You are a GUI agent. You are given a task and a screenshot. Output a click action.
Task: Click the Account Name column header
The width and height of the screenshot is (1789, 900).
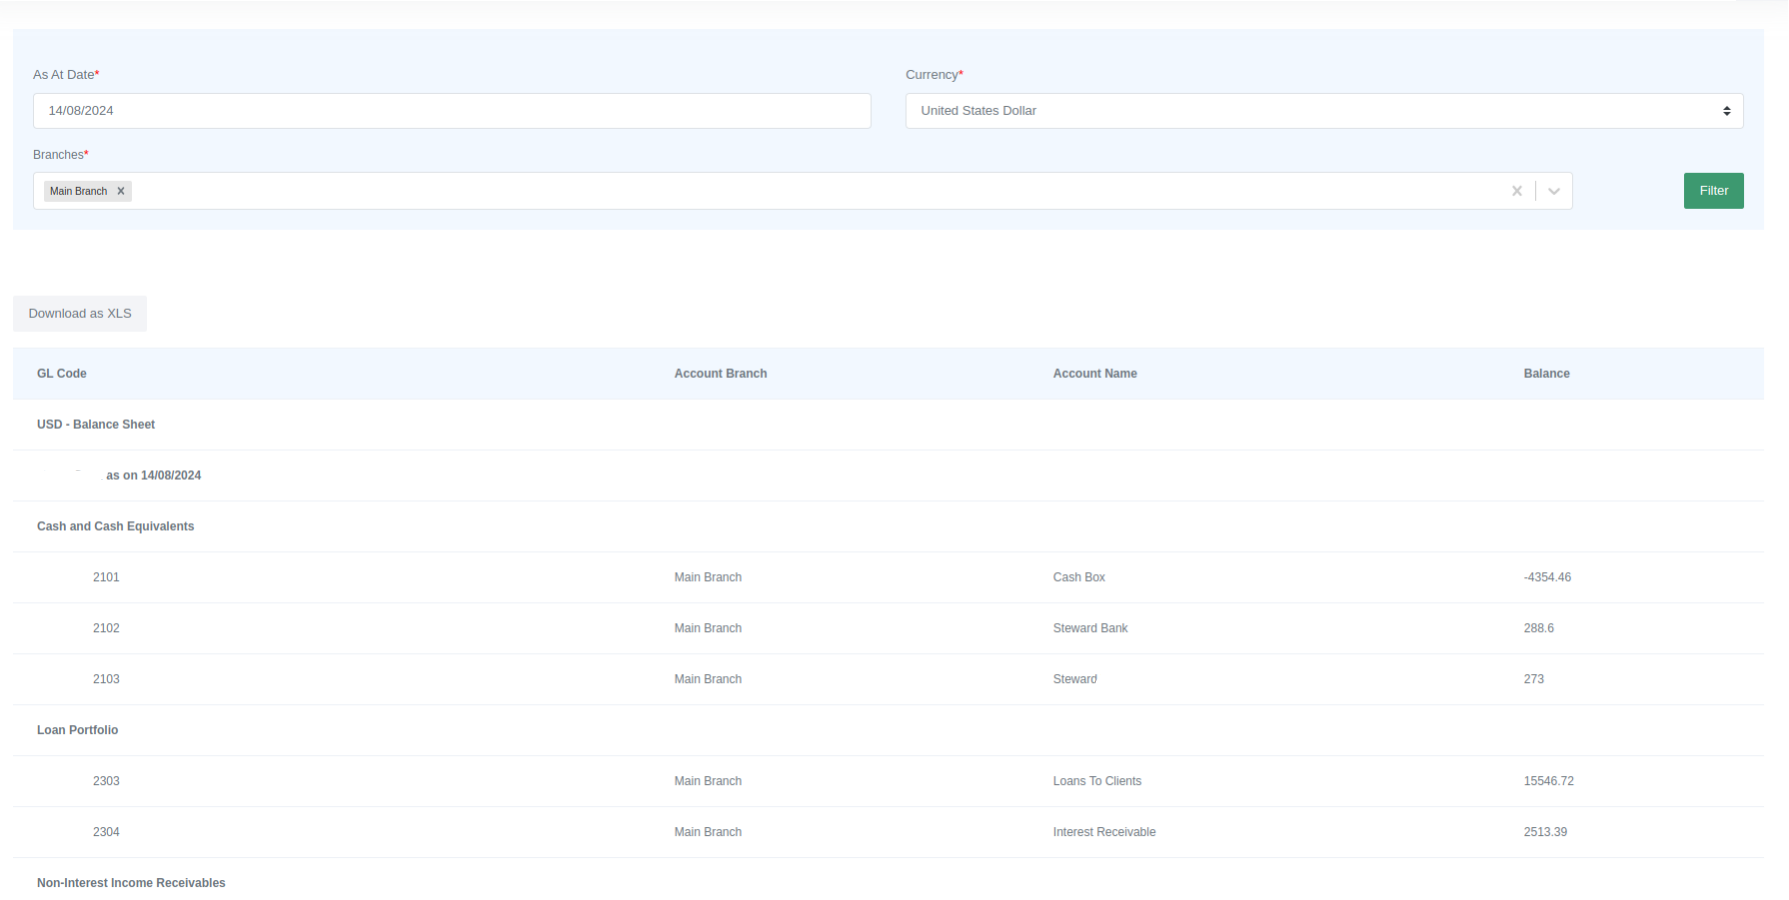click(x=1094, y=374)
